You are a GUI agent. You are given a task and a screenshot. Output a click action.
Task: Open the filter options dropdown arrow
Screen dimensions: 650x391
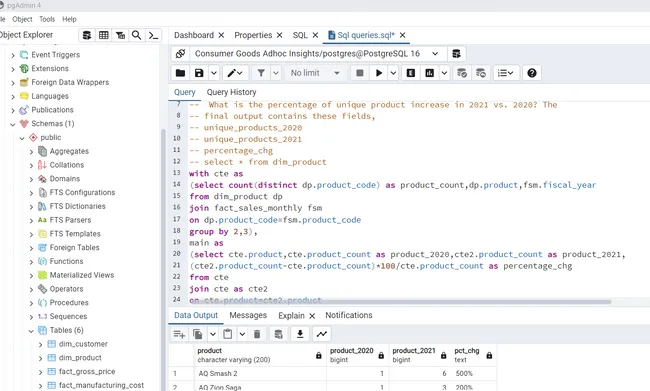[276, 73]
